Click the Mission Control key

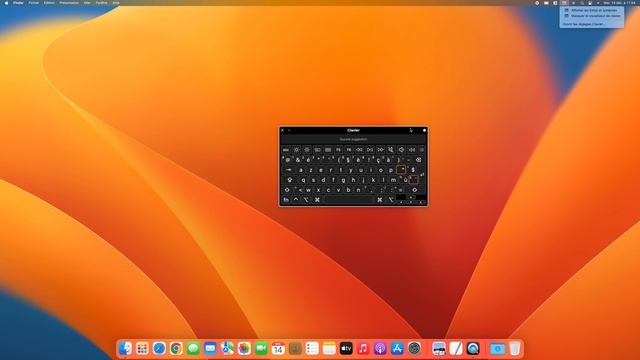(317, 150)
